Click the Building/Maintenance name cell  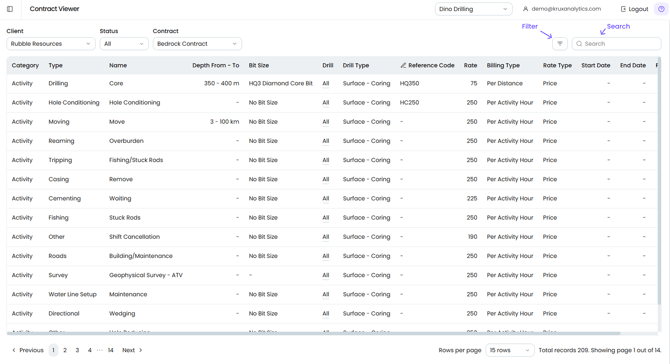(x=141, y=256)
